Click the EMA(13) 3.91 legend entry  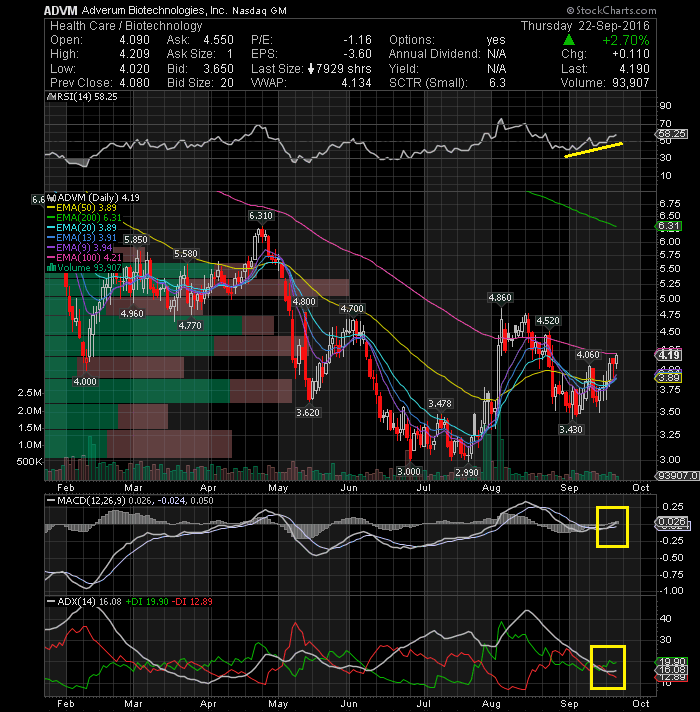86,237
